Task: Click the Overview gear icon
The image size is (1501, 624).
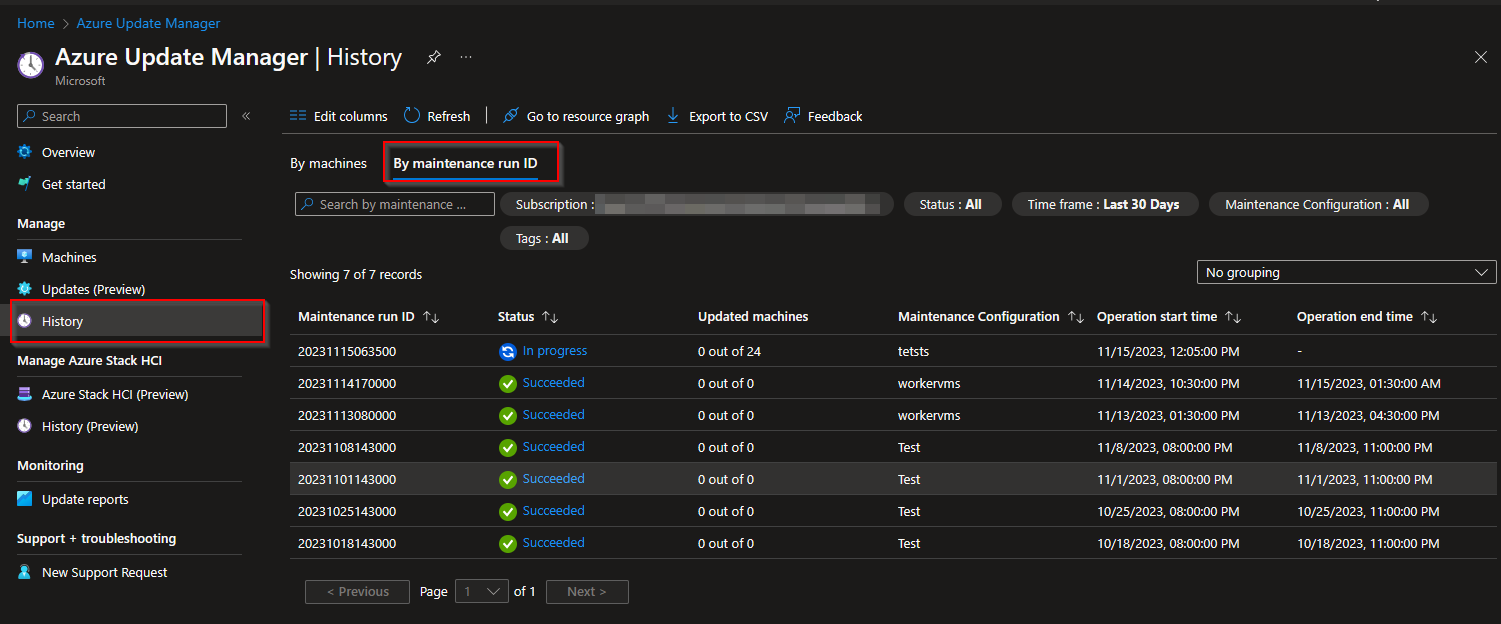Action: [x=25, y=152]
